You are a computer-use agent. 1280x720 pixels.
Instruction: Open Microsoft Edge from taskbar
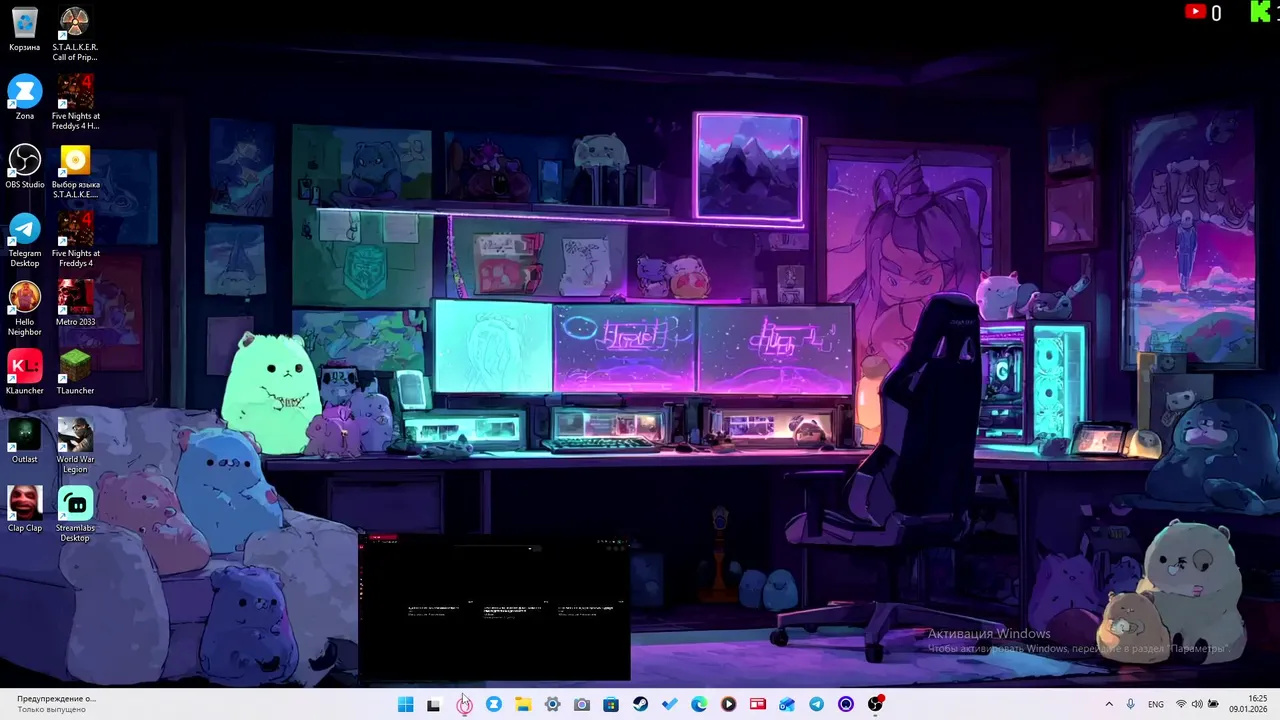(x=699, y=704)
